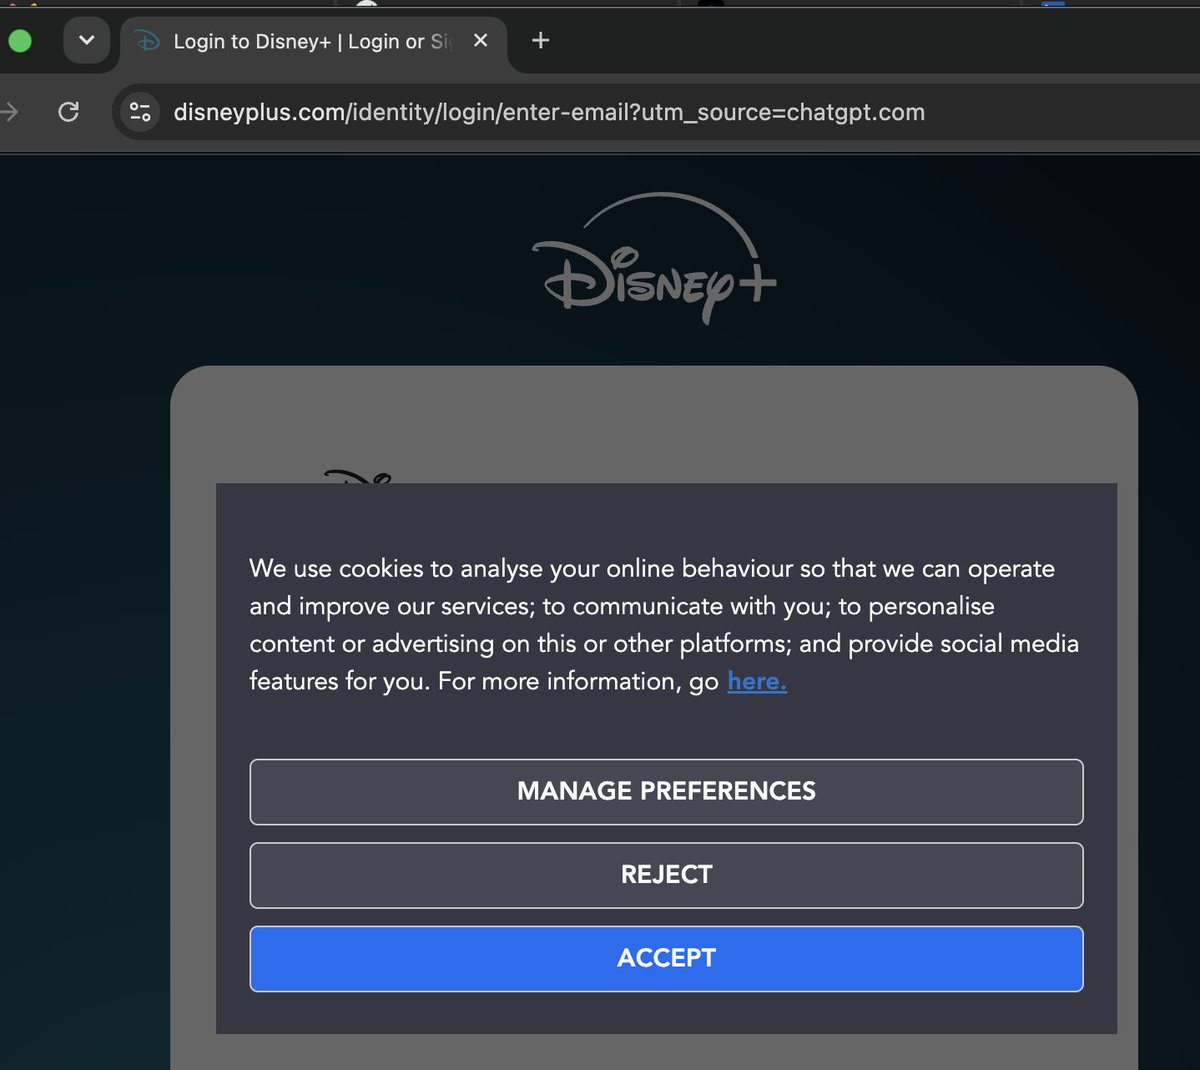Viewport: 1200px width, 1070px height.
Task: Click the REJECT cookies button
Action: (666, 875)
